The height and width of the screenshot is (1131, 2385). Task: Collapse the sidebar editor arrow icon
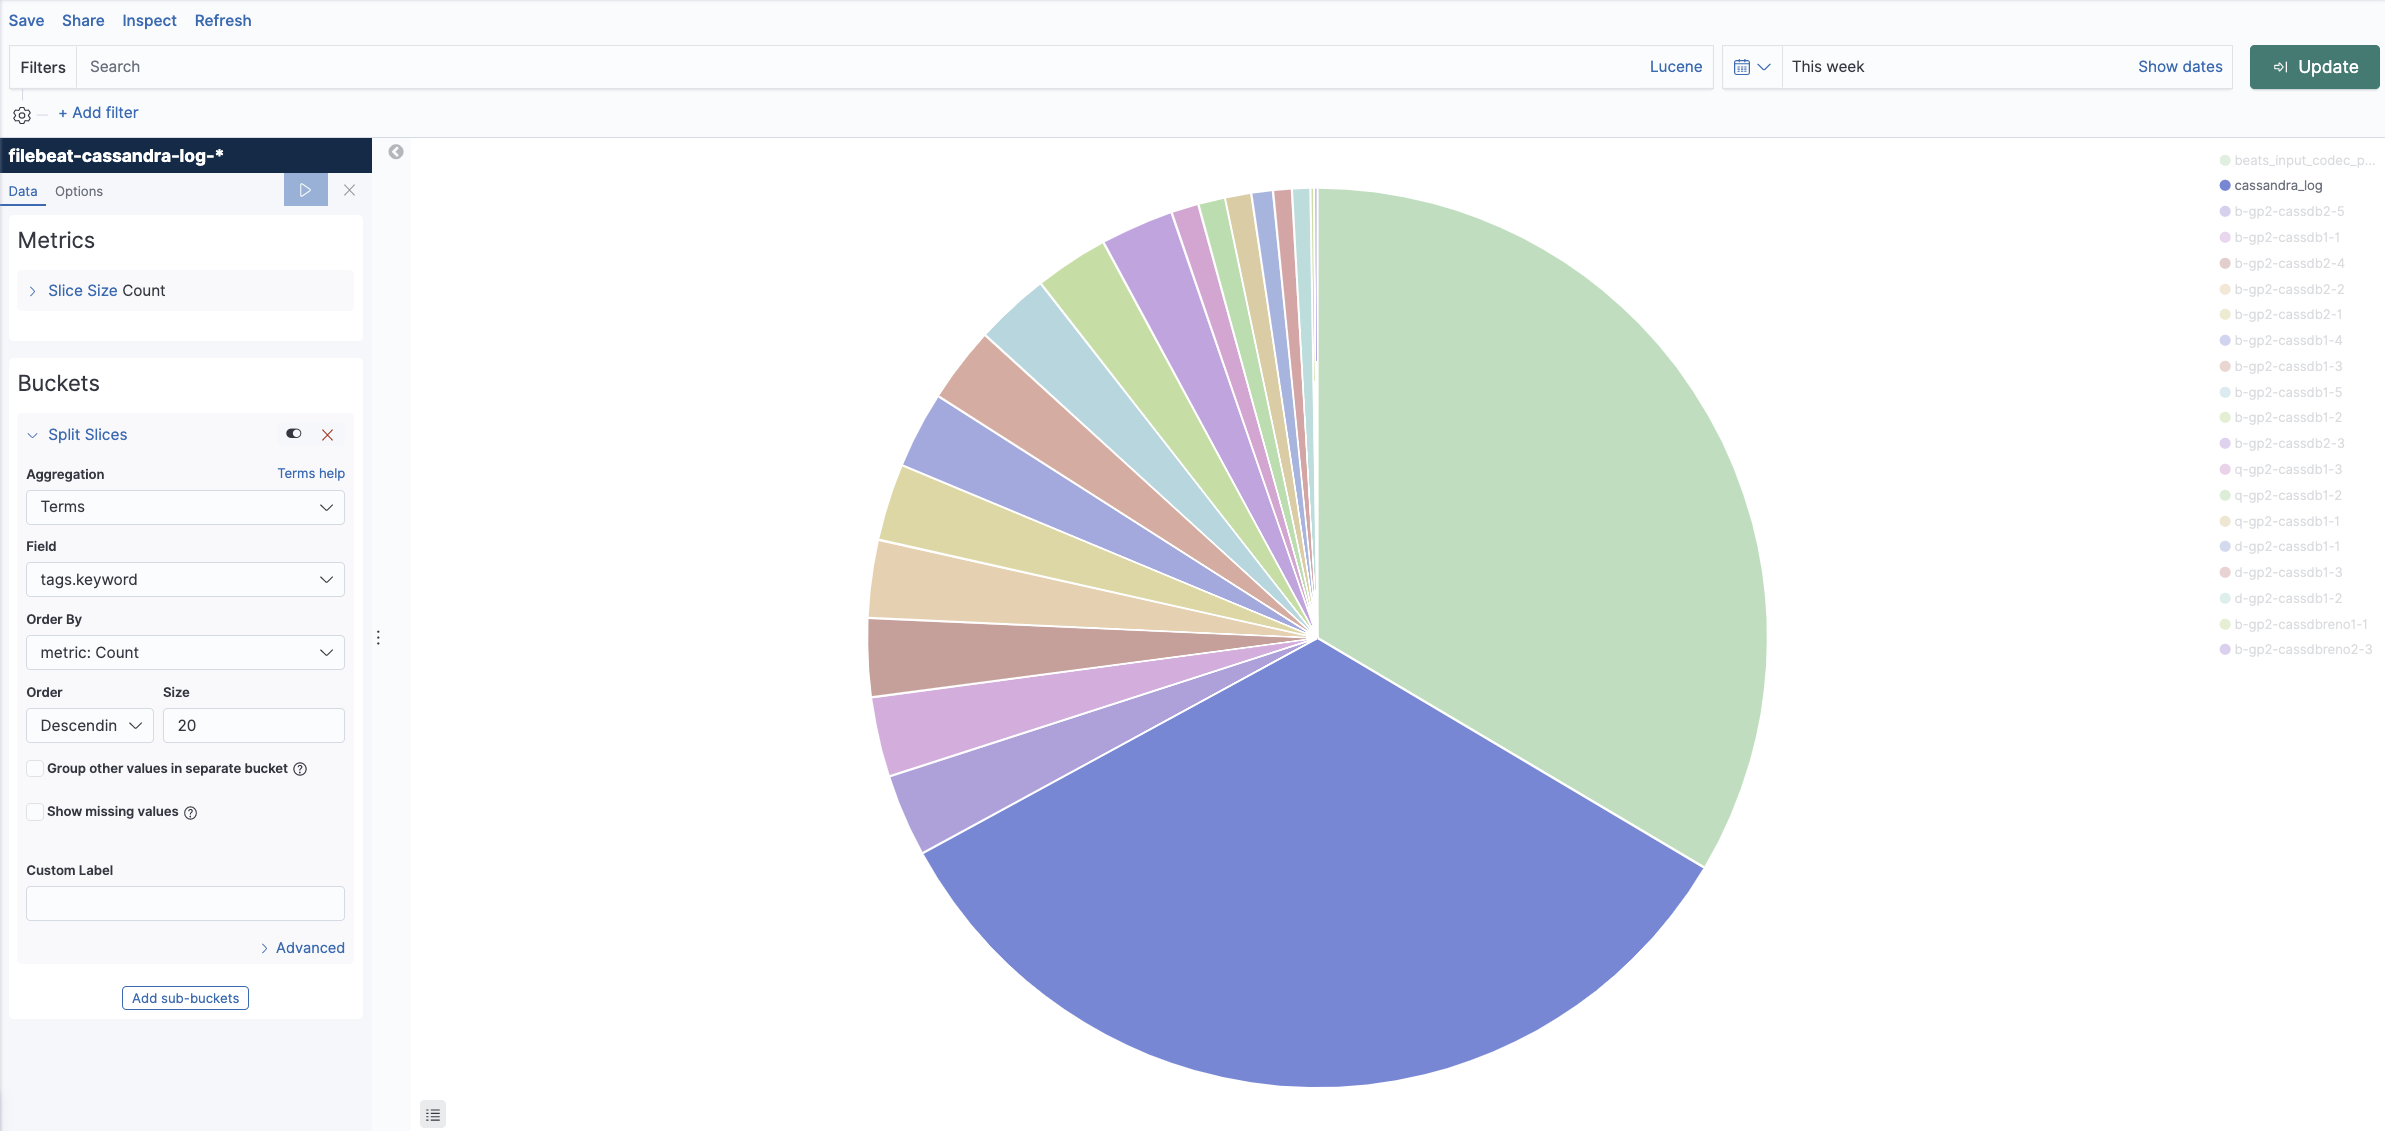click(396, 152)
